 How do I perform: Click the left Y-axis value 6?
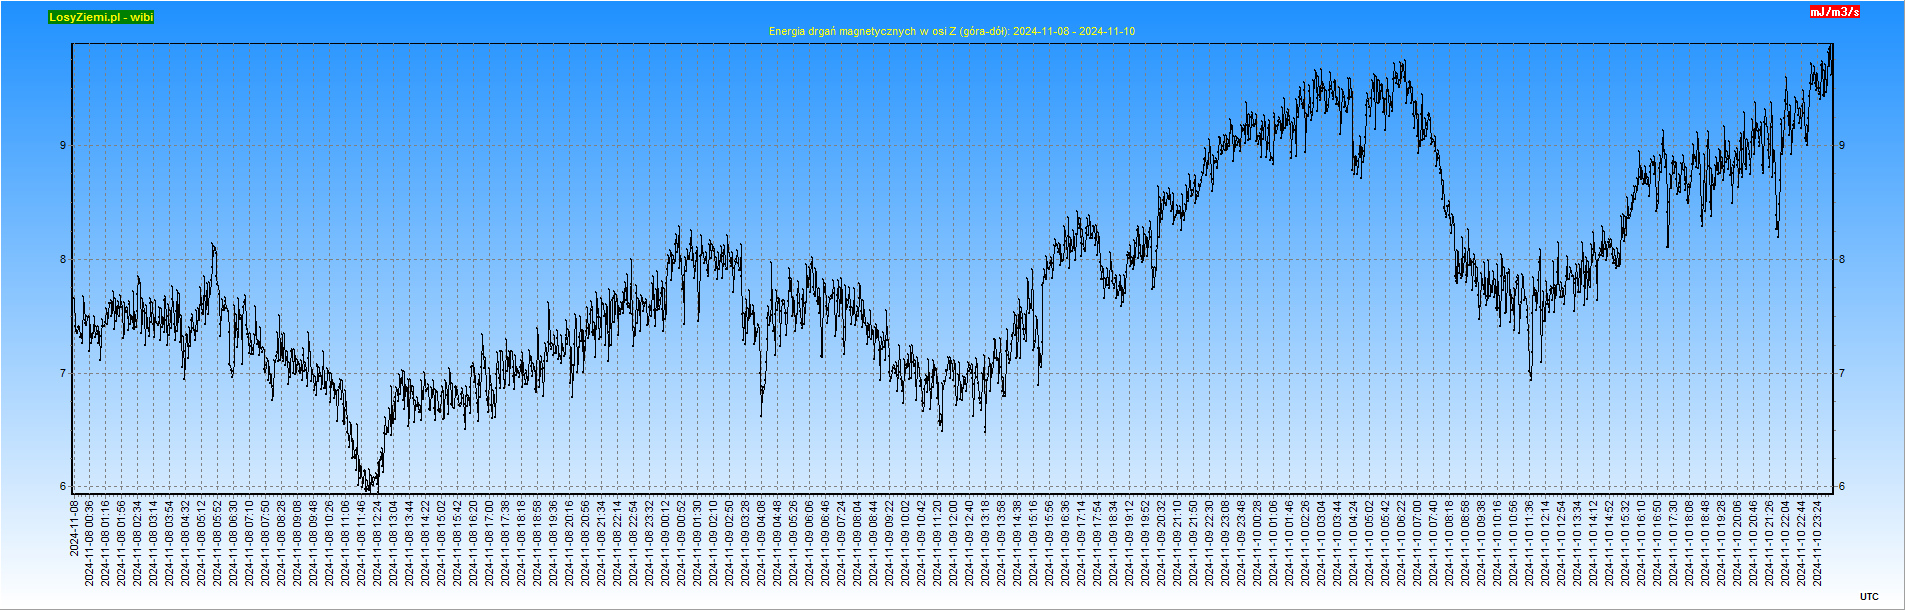click(x=63, y=487)
